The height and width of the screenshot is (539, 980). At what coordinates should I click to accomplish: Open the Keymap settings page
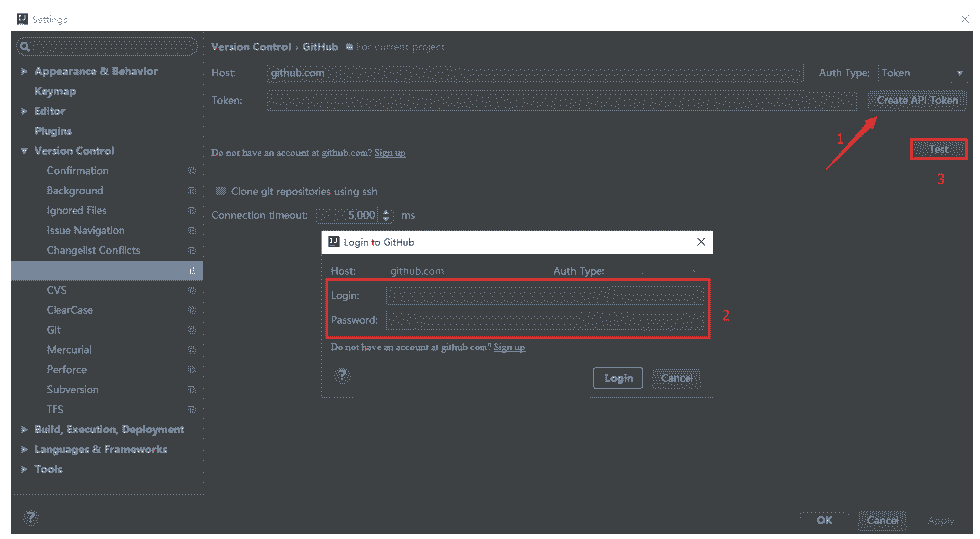pos(55,91)
